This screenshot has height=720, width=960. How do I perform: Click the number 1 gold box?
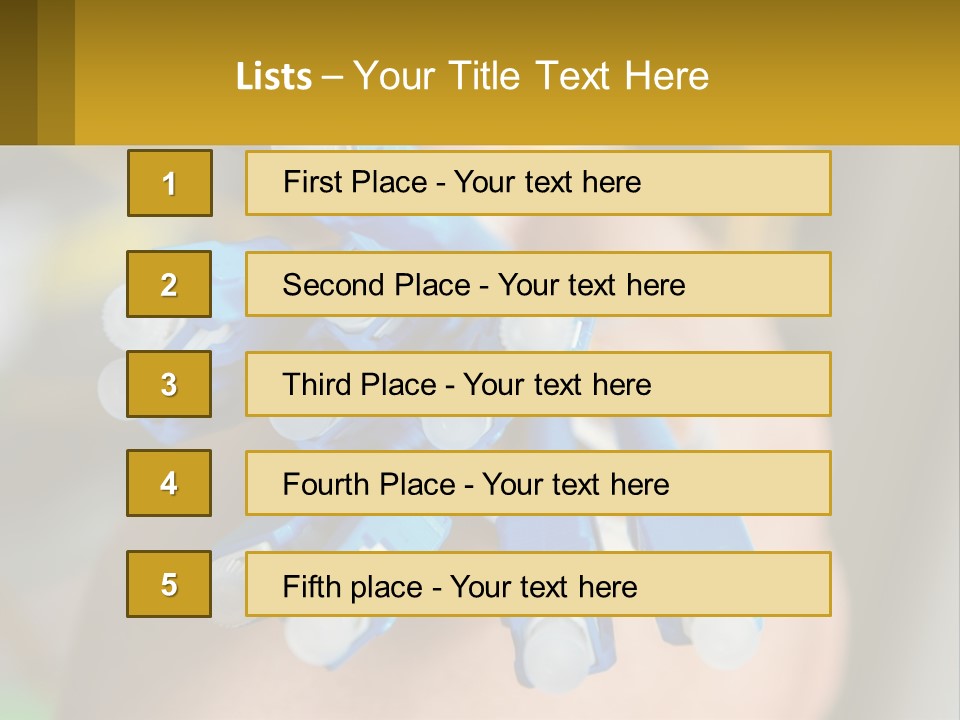tap(169, 183)
